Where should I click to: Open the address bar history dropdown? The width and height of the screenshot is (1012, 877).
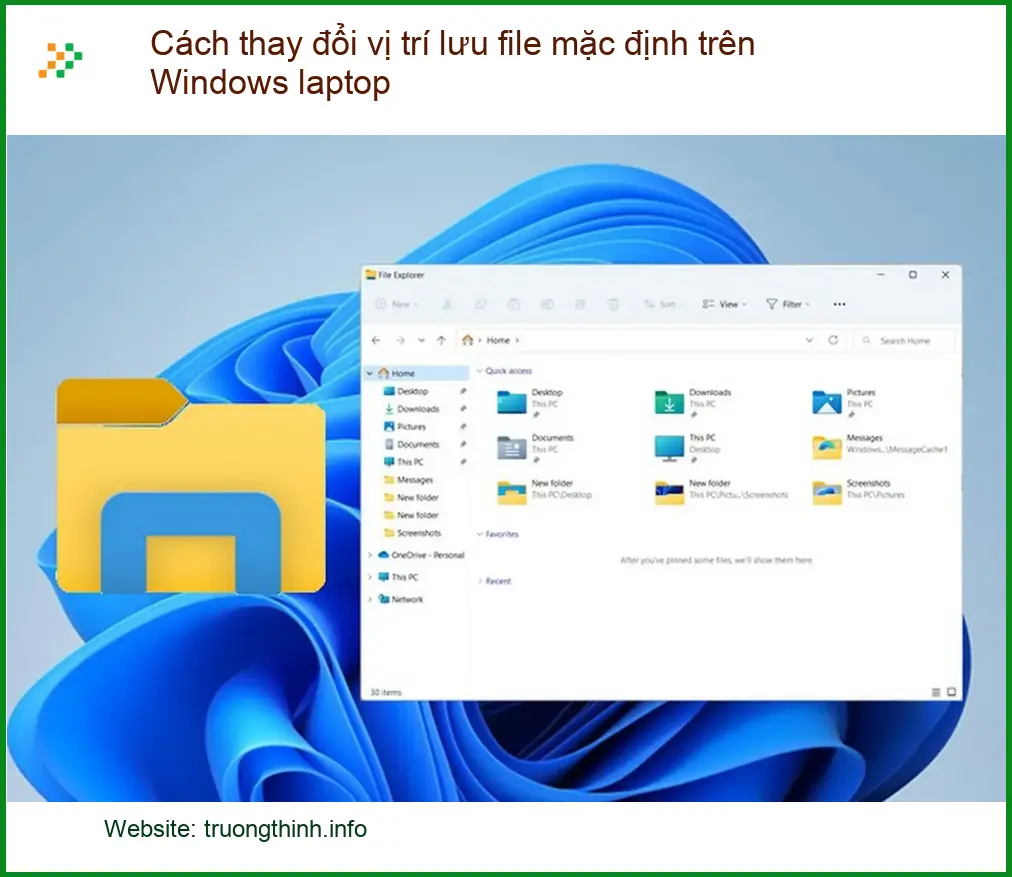point(809,340)
